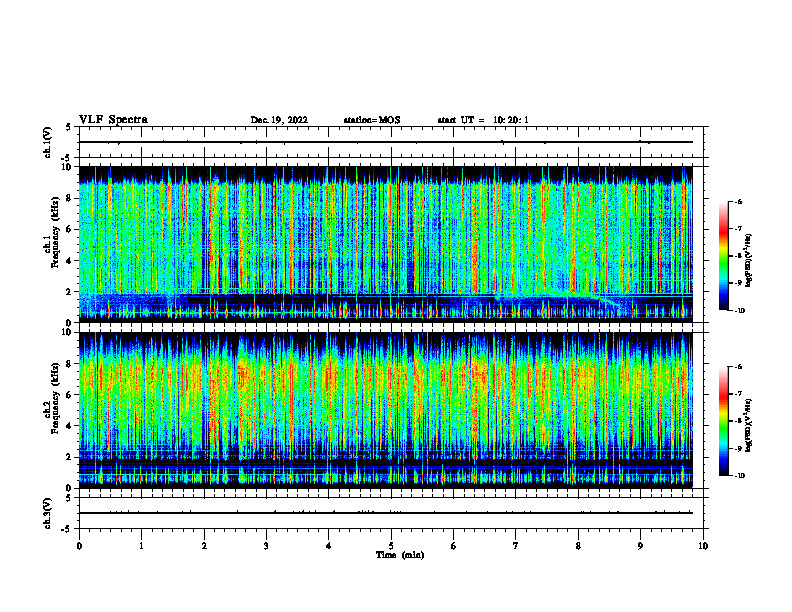Click the "-5" tick of ch.3(V) panel
792x612 pixels.
pyautogui.click(x=67, y=529)
